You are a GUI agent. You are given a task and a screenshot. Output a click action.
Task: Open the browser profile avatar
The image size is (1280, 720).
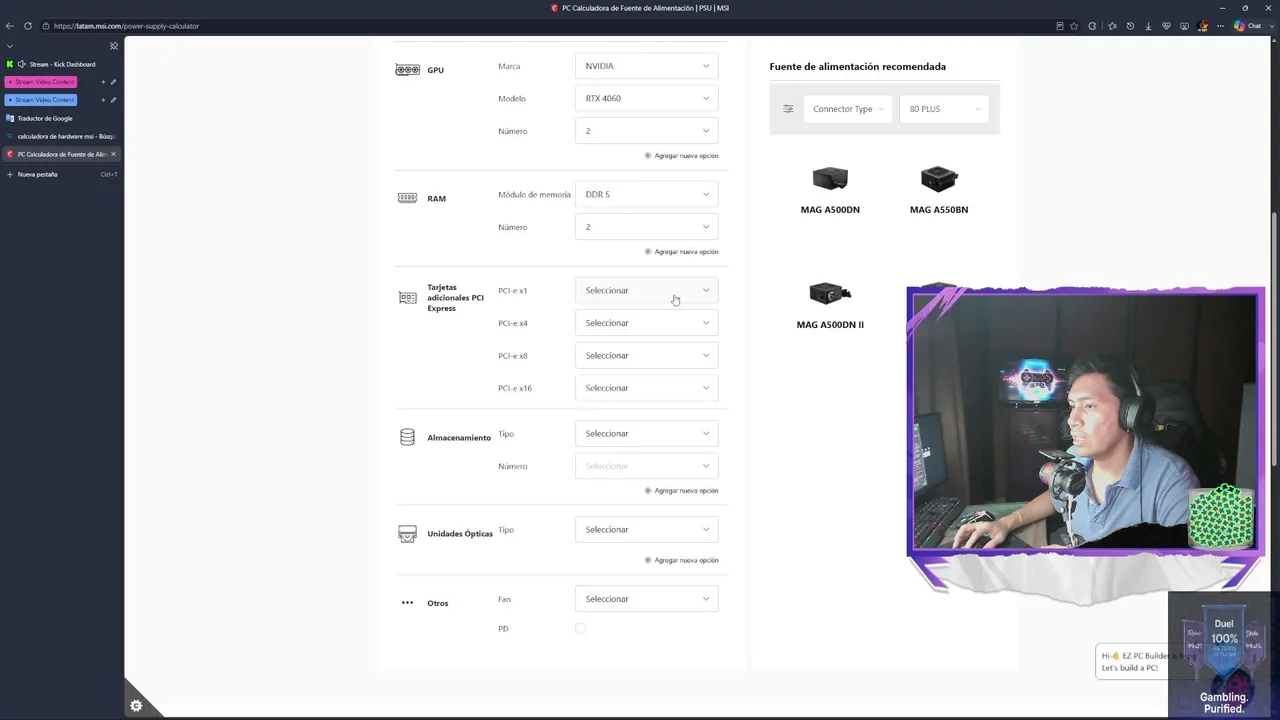coord(1203,26)
